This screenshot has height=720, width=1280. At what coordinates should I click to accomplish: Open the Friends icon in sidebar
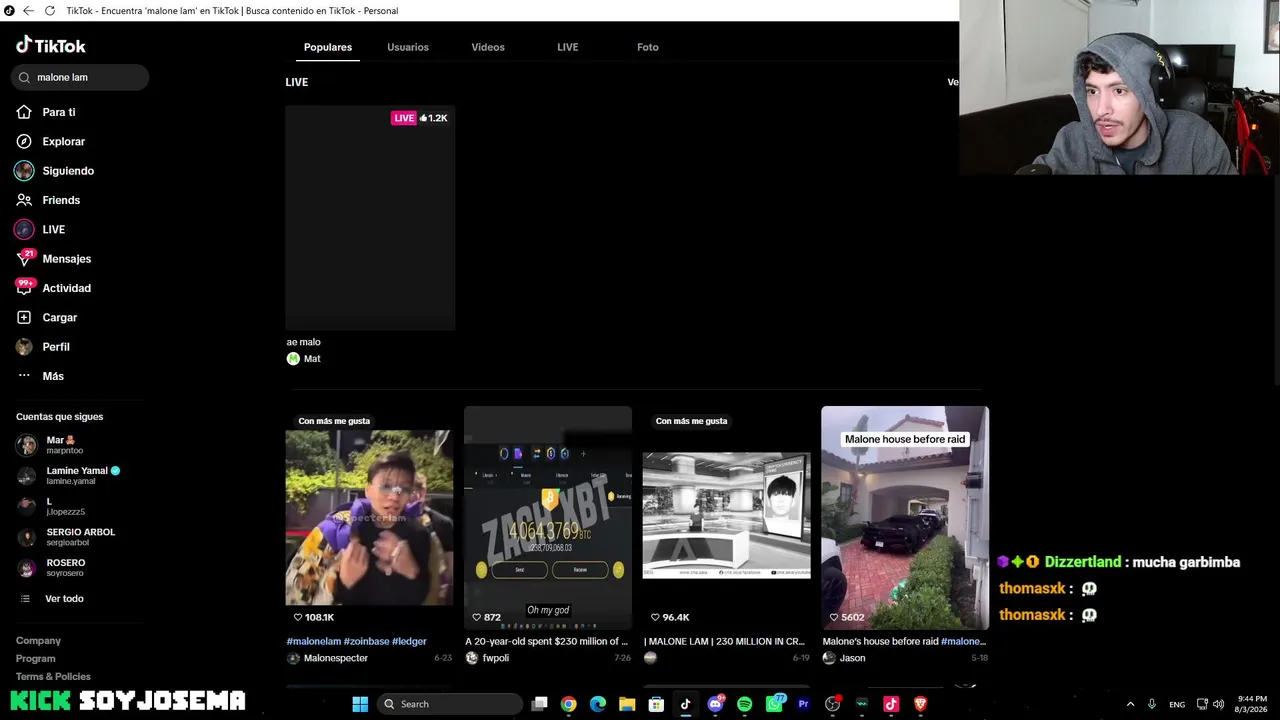(25, 200)
